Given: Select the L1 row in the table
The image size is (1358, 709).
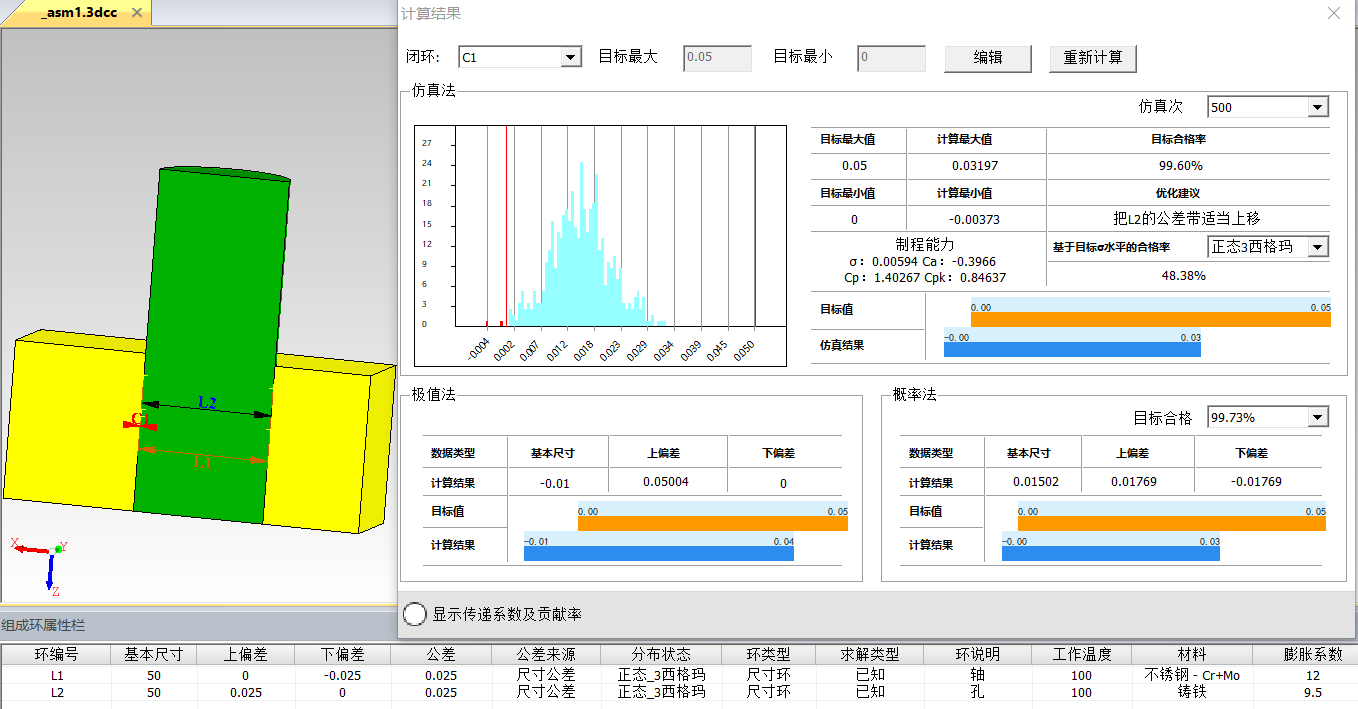Looking at the screenshot, I should [679, 675].
